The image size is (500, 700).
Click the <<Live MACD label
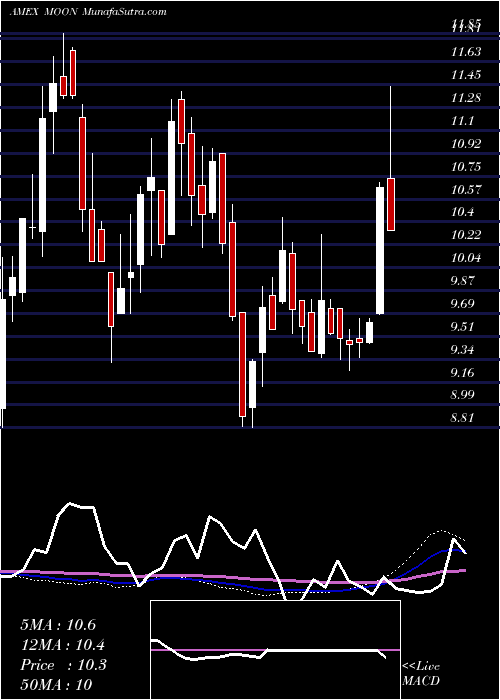tap(421, 674)
